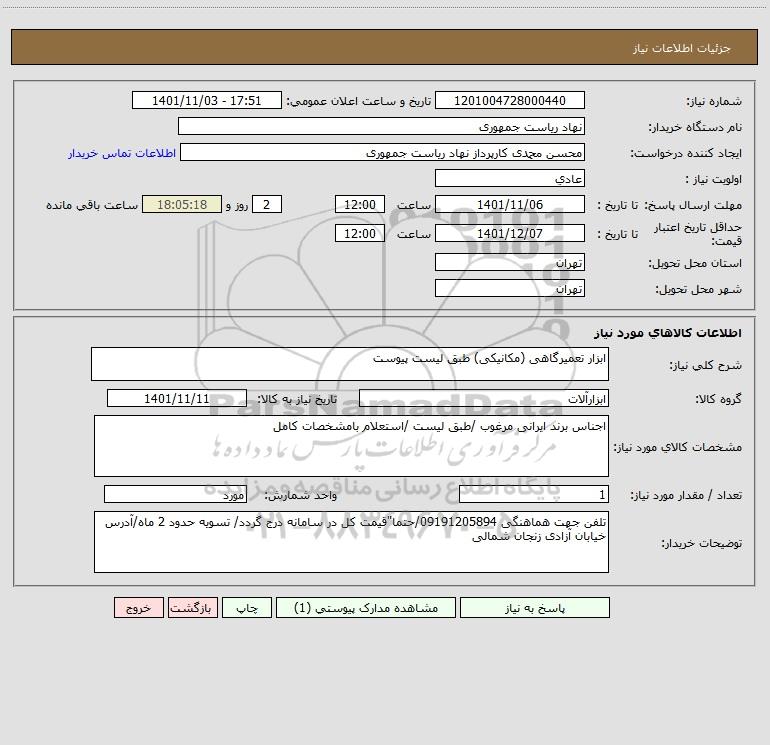Click label 'شهر محل تحویل:'
The height and width of the screenshot is (745, 770).
coord(699,289)
